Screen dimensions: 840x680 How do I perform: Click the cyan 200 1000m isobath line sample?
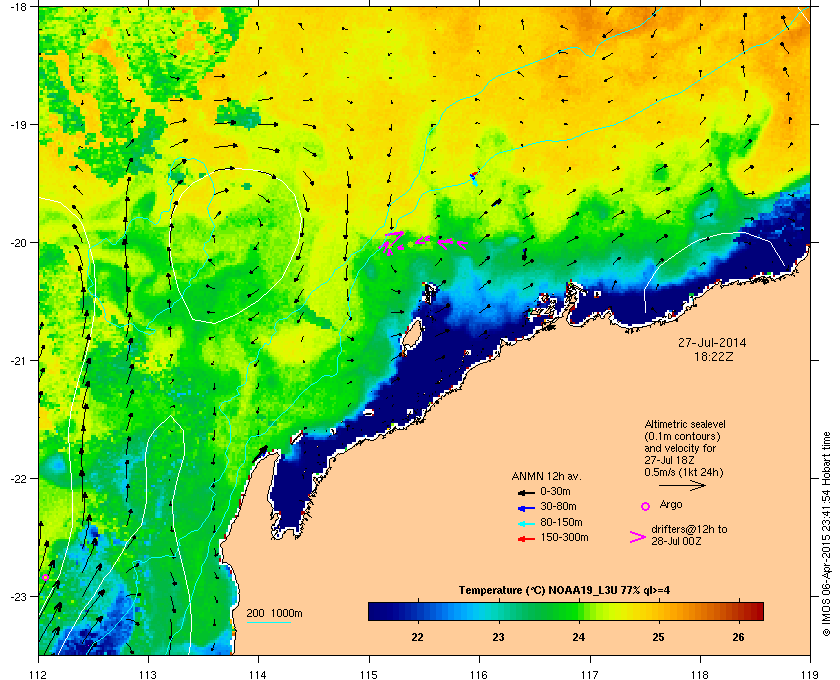click(x=268, y=622)
